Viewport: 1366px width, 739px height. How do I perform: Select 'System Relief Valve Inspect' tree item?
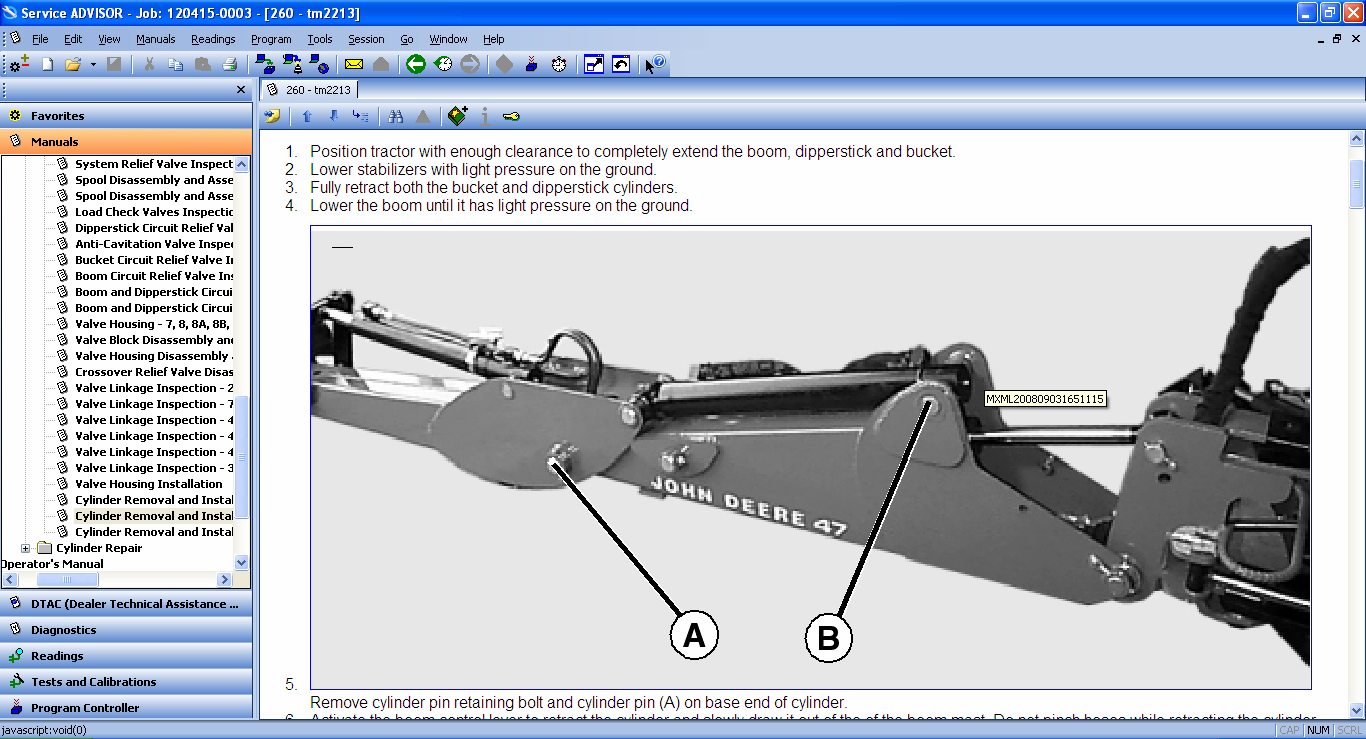pos(154,164)
